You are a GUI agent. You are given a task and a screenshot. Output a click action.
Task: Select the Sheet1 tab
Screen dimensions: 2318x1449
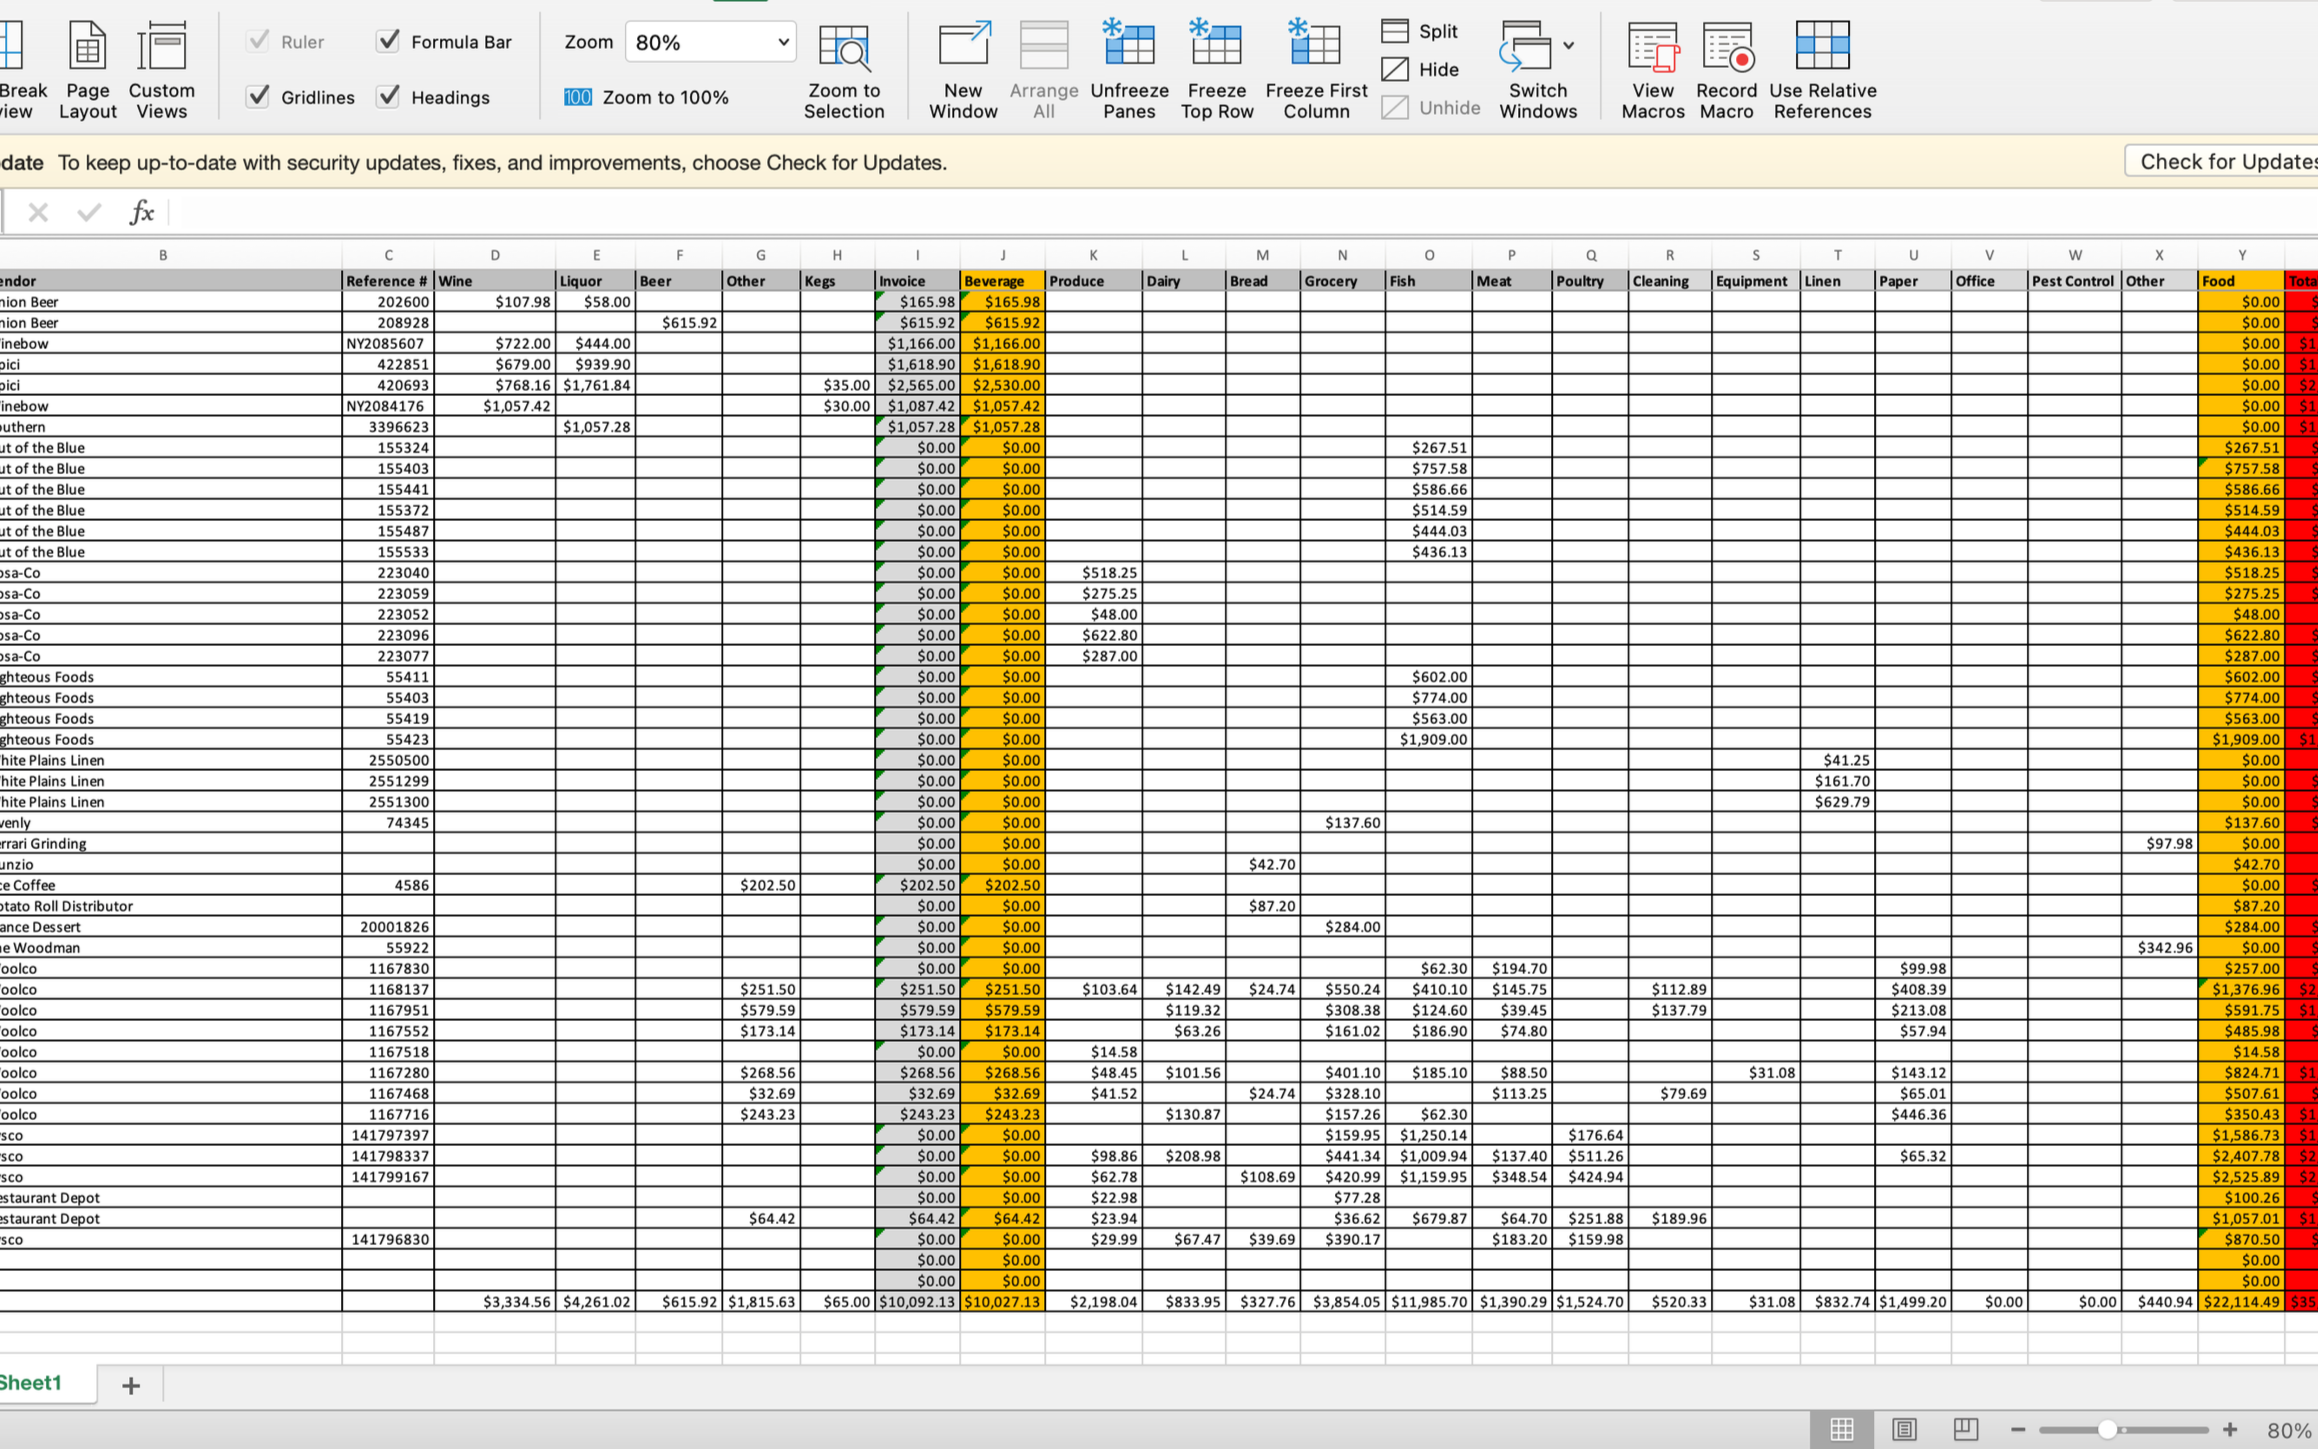click(x=32, y=1382)
